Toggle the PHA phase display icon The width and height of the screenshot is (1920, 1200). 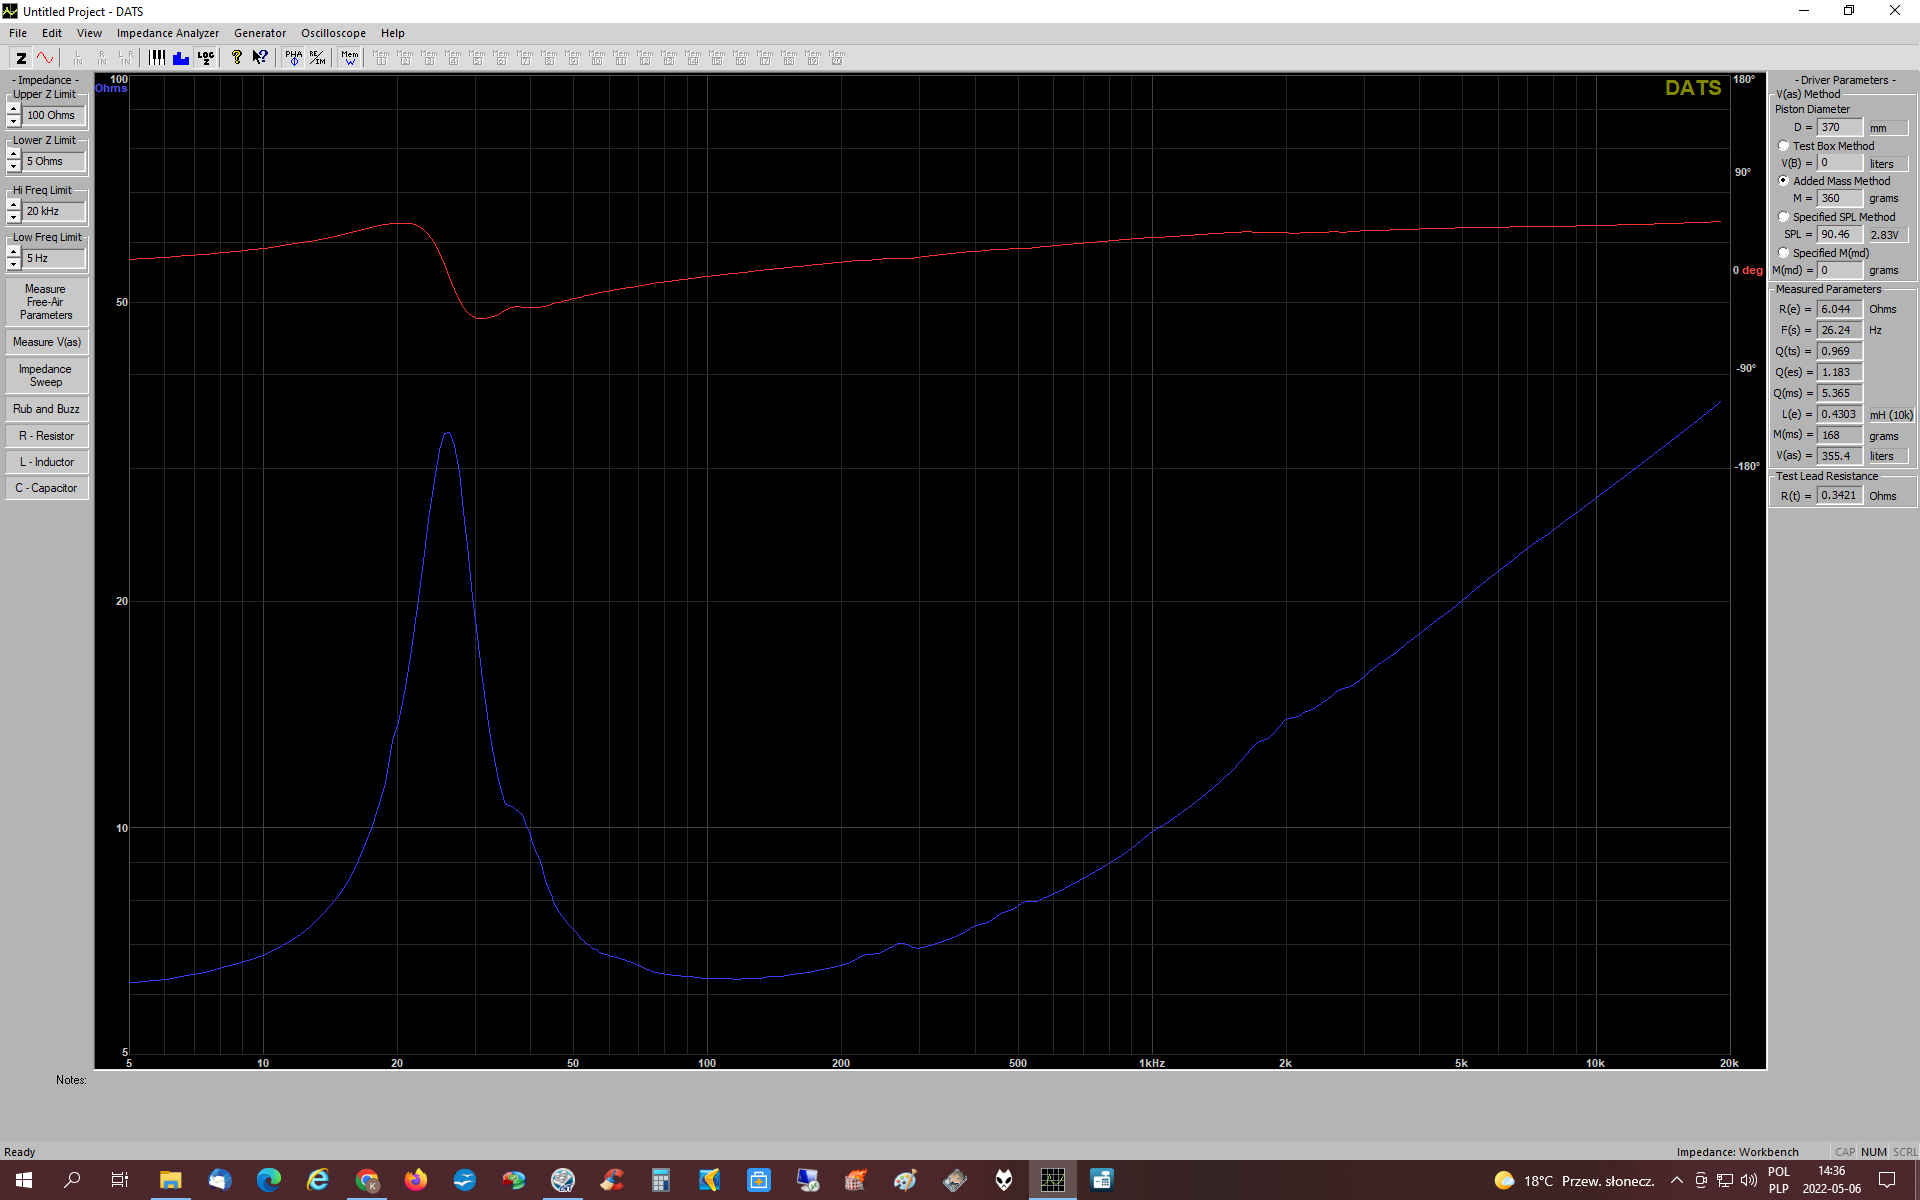coord(293,58)
